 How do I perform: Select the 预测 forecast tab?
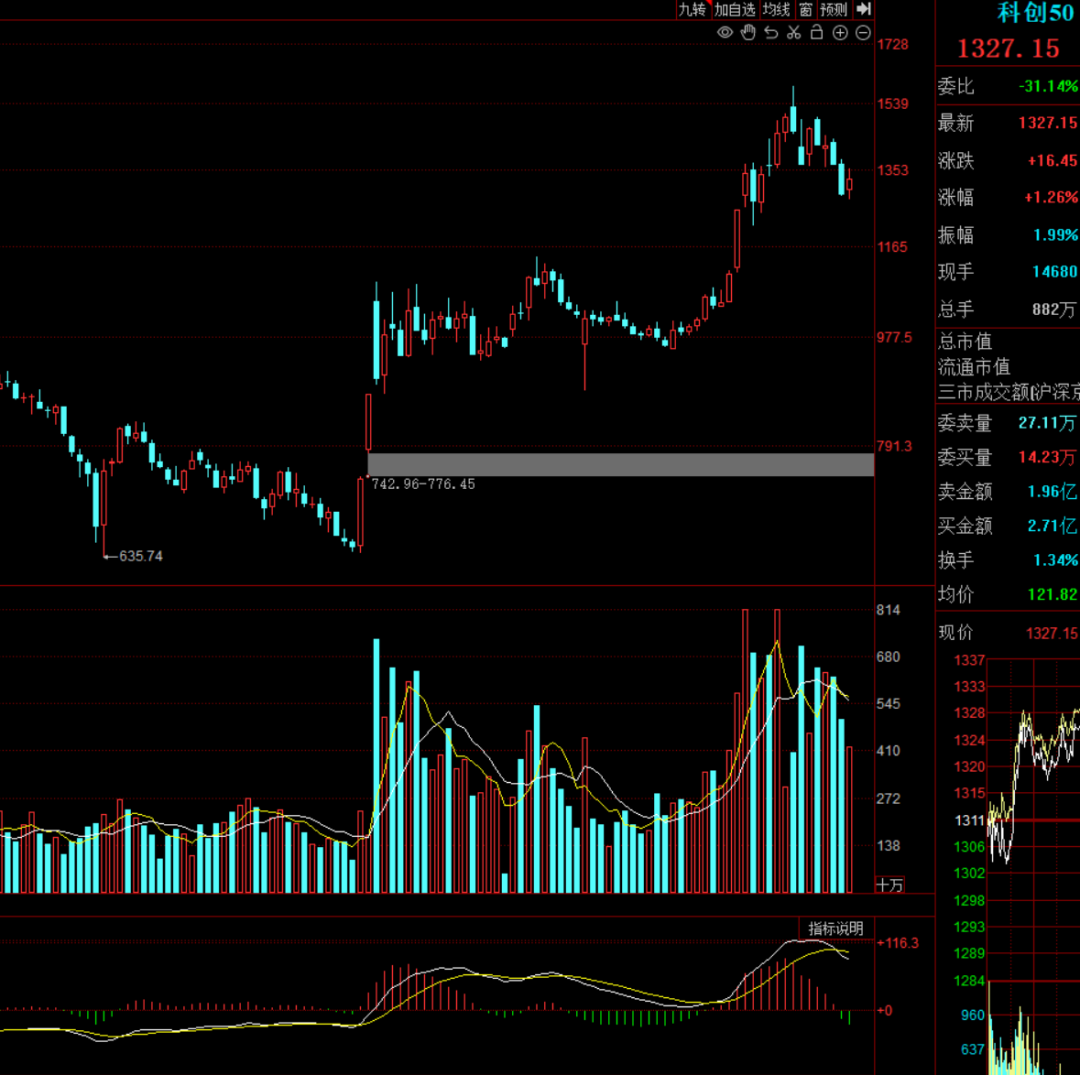click(x=834, y=10)
